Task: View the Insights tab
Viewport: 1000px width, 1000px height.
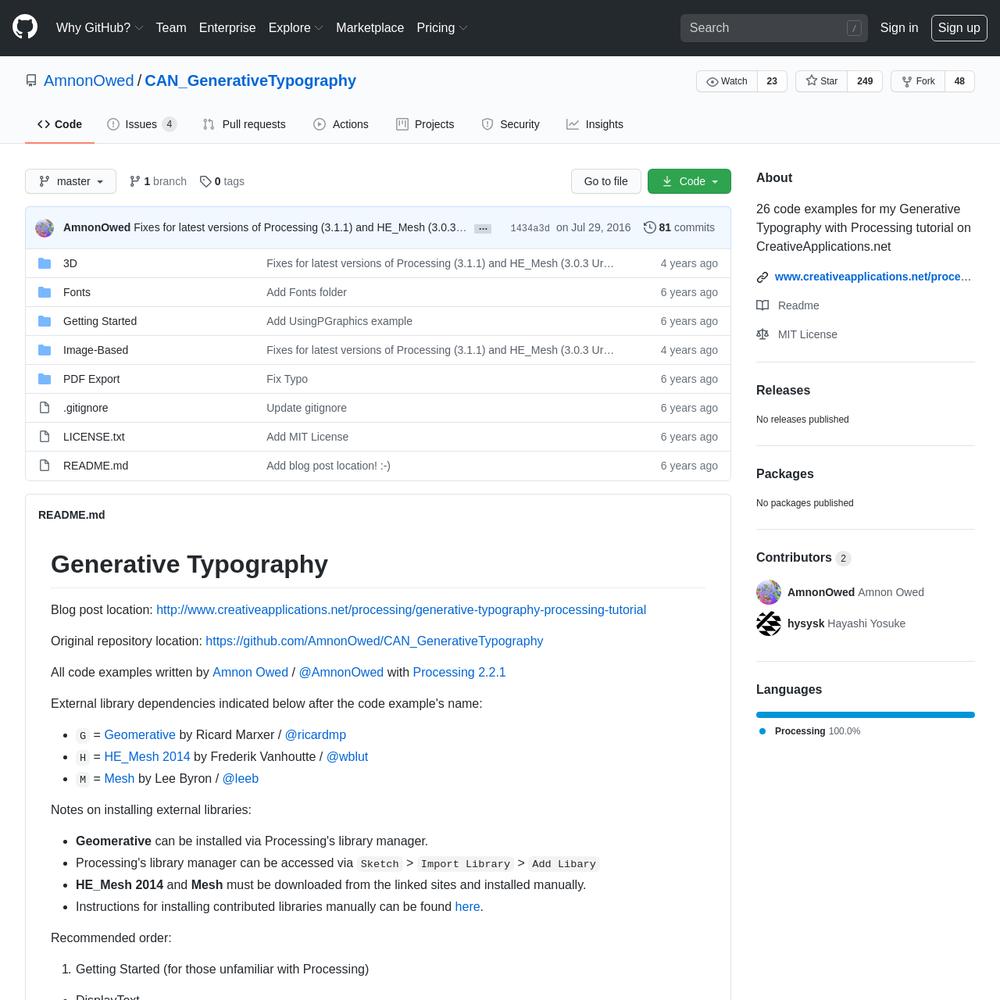Action: [x=595, y=124]
